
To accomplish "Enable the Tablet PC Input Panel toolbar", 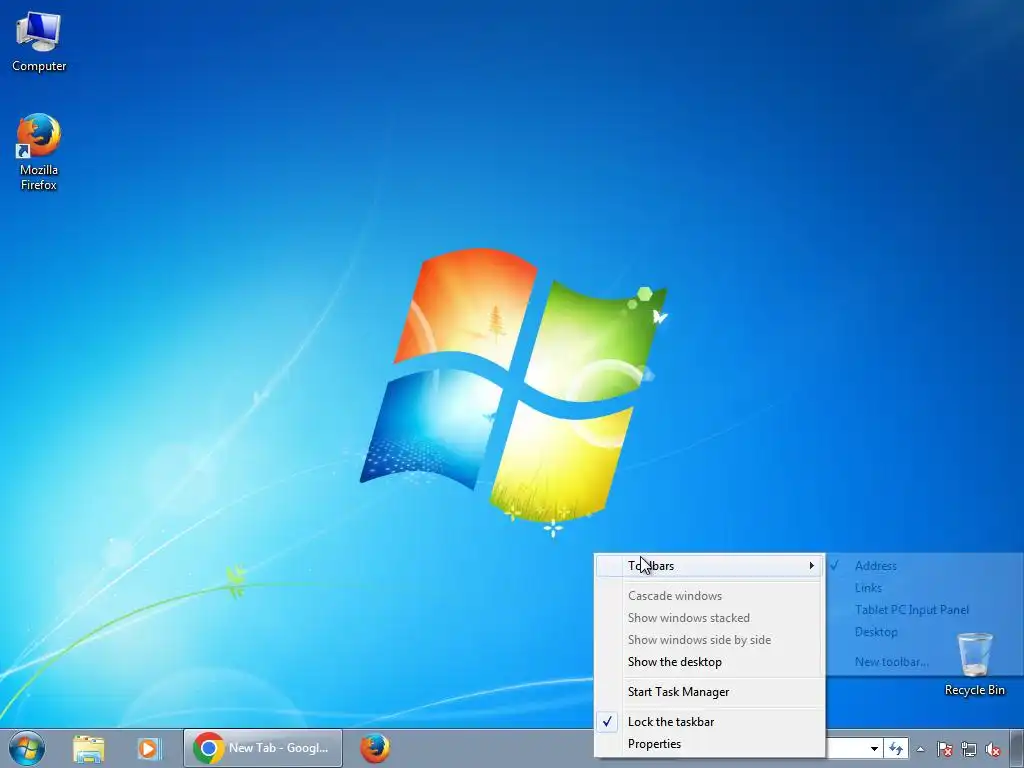I will pos(925,610).
